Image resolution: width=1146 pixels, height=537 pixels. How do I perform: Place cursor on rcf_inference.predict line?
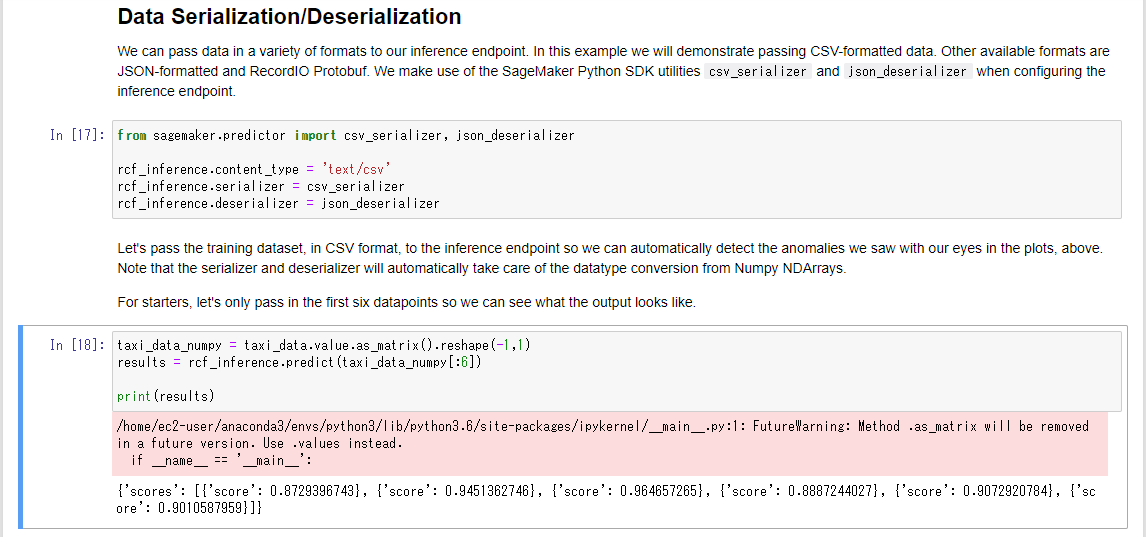click(300, 362)
